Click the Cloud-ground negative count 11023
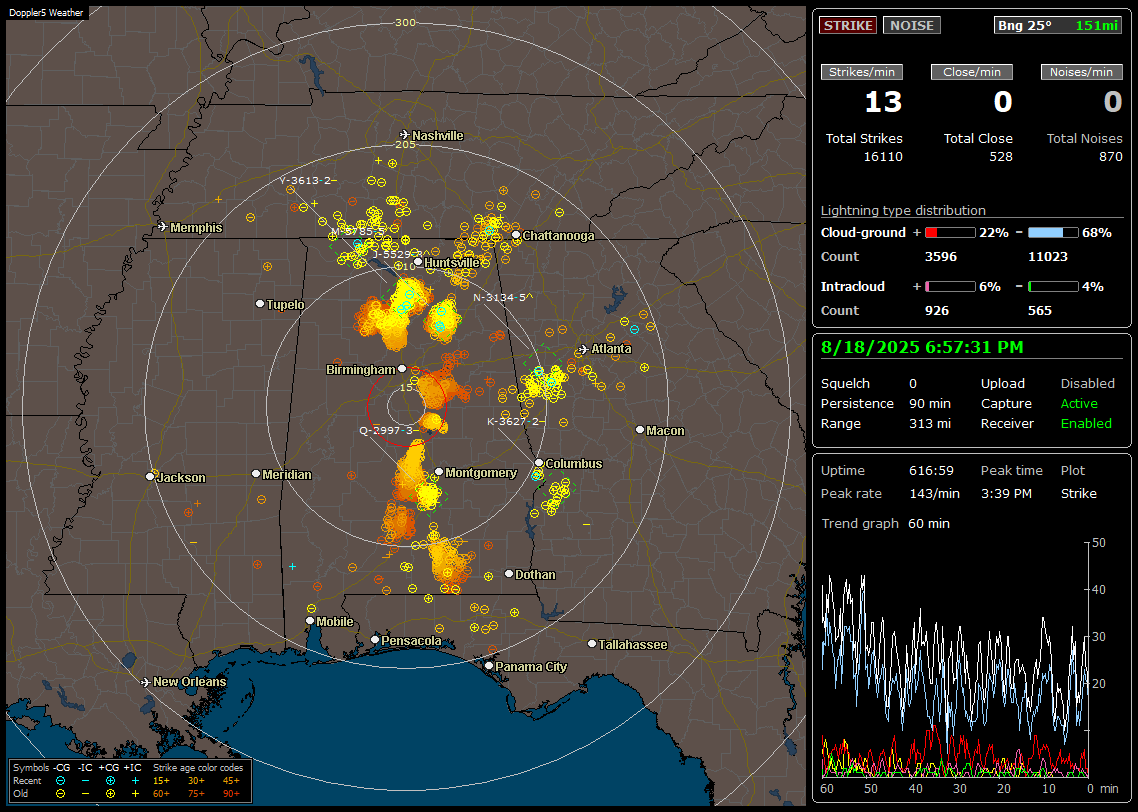Viewport: 1138px width, 812px height. 1048,257
